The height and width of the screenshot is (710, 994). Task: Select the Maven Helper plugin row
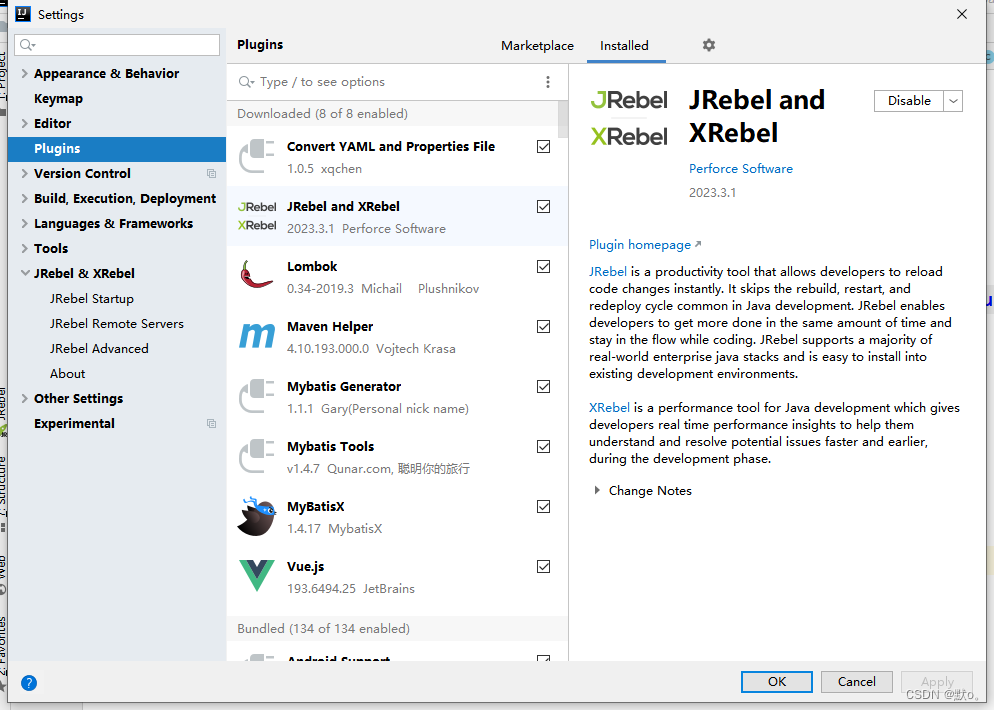point(397,337)
